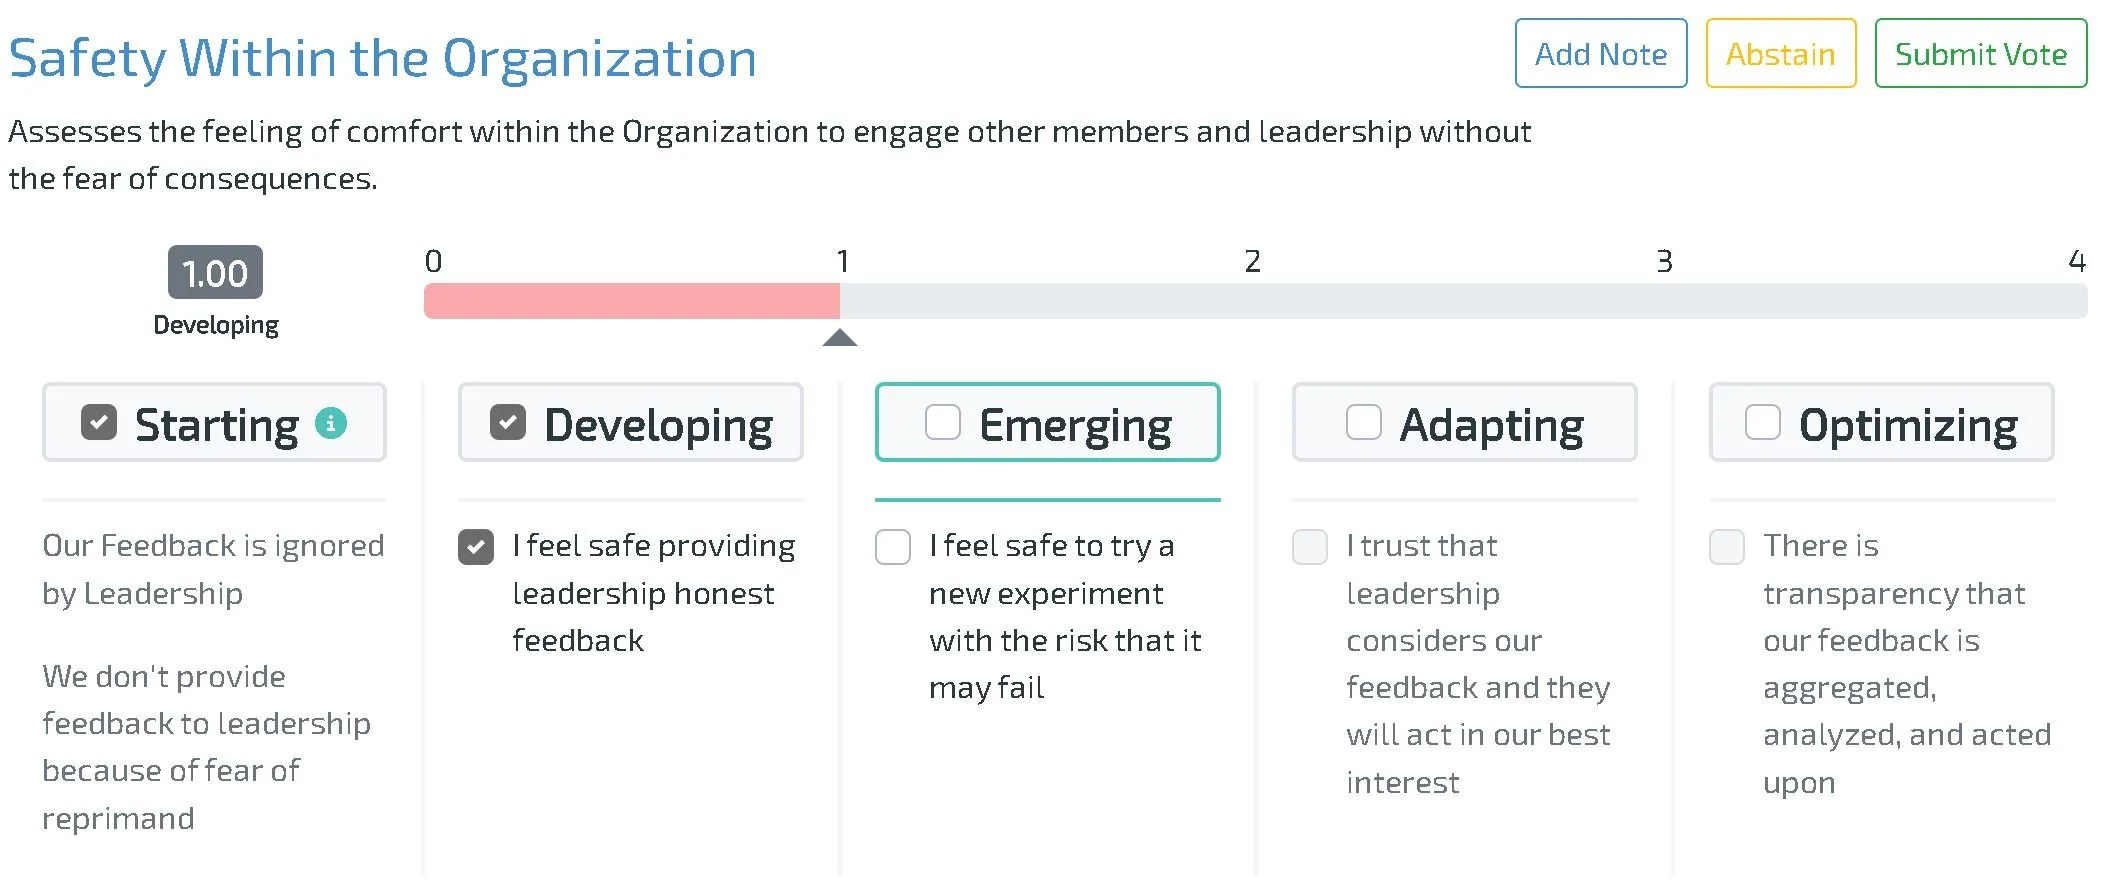The image size is (2107, 882).
Task: Uncheck the Developing level checkbox
Action: [508, 423]
